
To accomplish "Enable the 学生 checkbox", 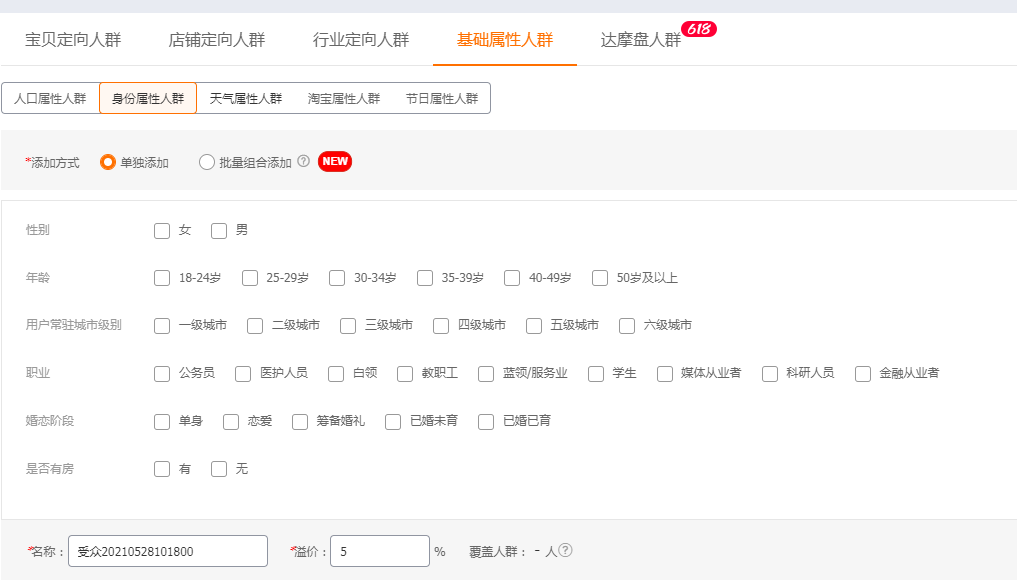I will 596,374.
